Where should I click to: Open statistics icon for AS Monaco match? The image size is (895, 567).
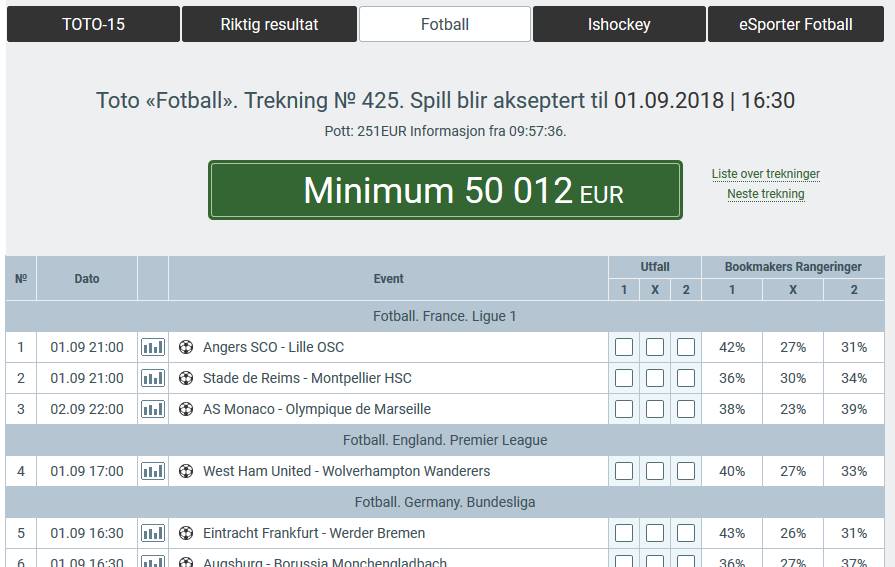153,409
